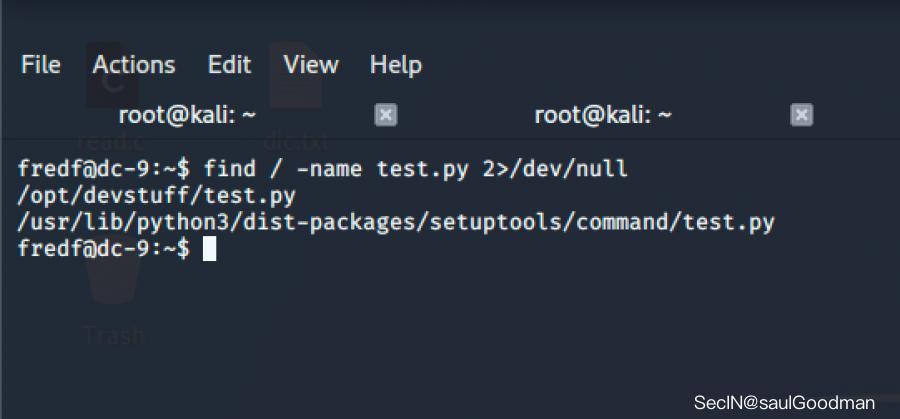Image resolution: width=900 pixels, height=419 pixels.
Task: Click the first fredf@dc-9 prompt
Action: [103, 169]
